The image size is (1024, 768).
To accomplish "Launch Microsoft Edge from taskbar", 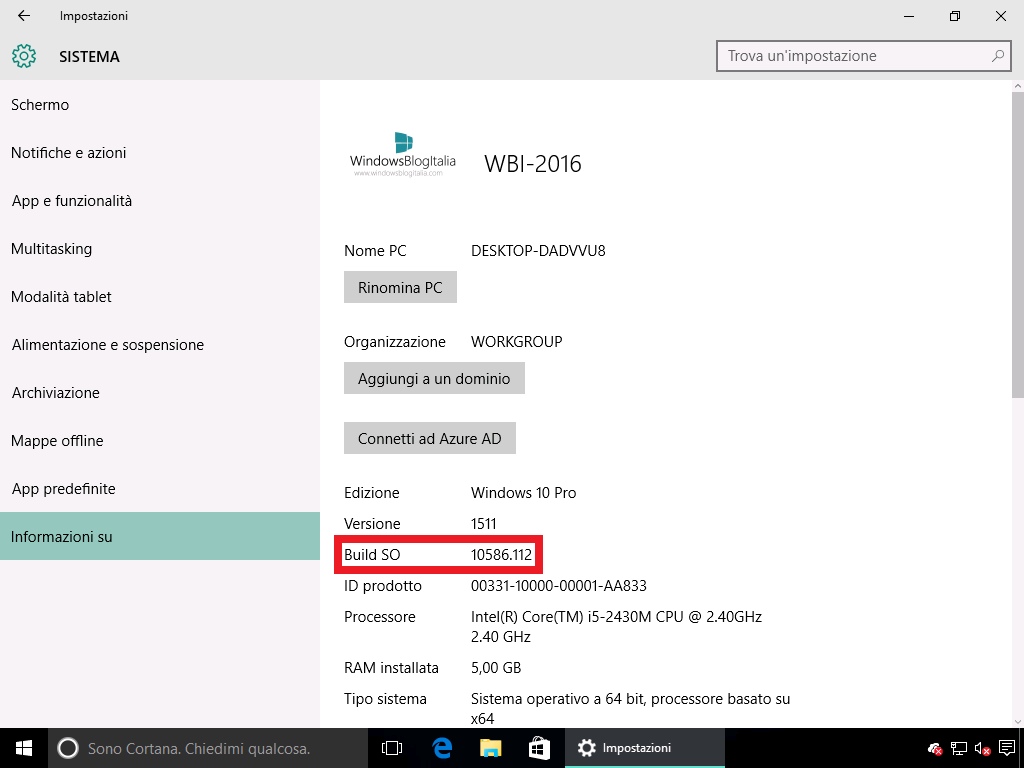I will [442, 748].
